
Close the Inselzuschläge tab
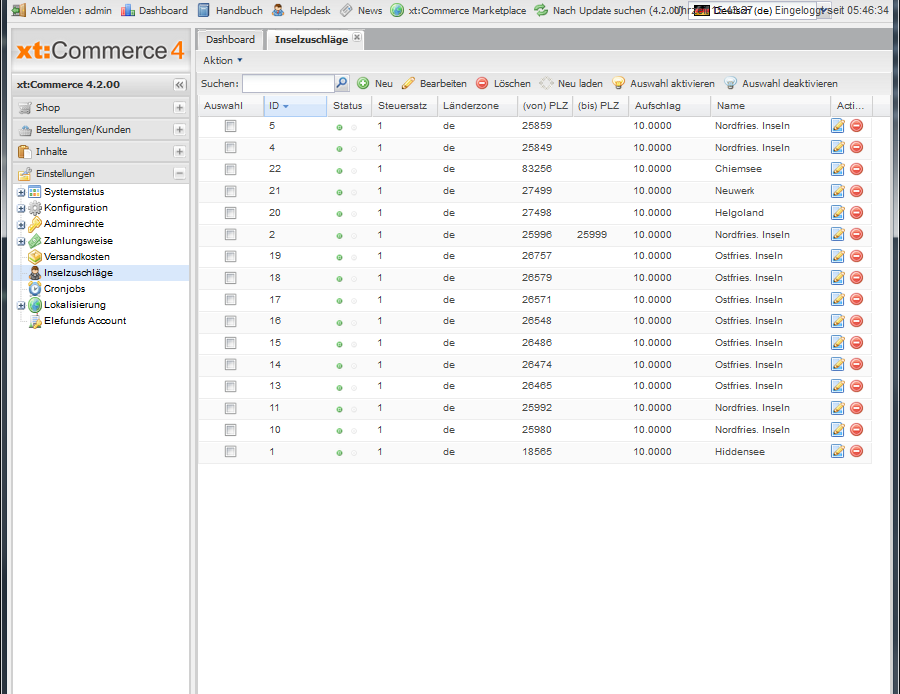coord(357,38)
